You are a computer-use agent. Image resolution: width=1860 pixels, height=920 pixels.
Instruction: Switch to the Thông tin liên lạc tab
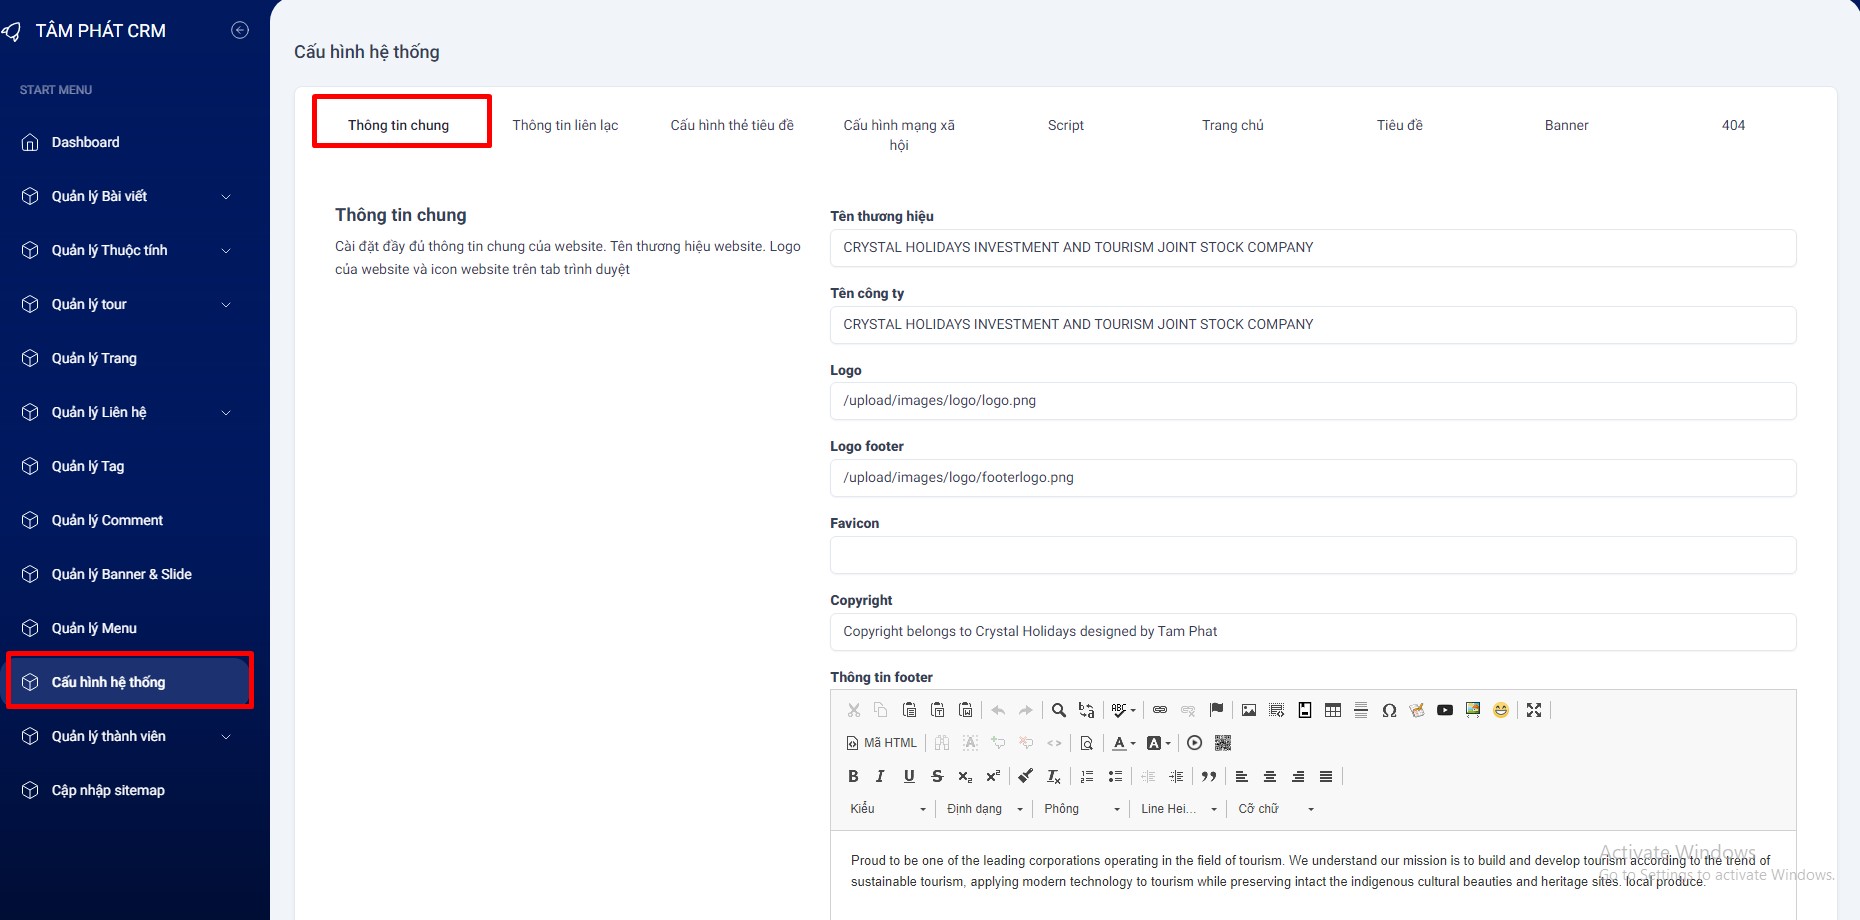[x=565, y=125]
